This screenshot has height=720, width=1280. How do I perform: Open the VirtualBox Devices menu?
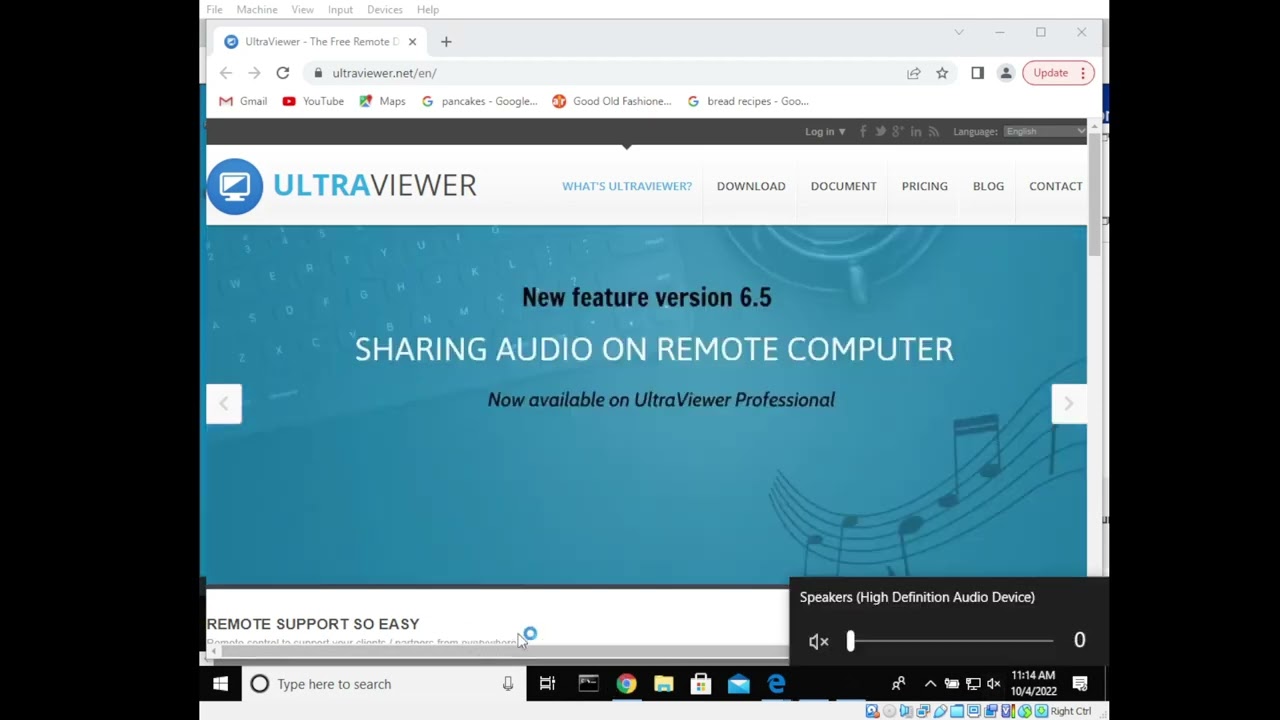pos(385,9)
